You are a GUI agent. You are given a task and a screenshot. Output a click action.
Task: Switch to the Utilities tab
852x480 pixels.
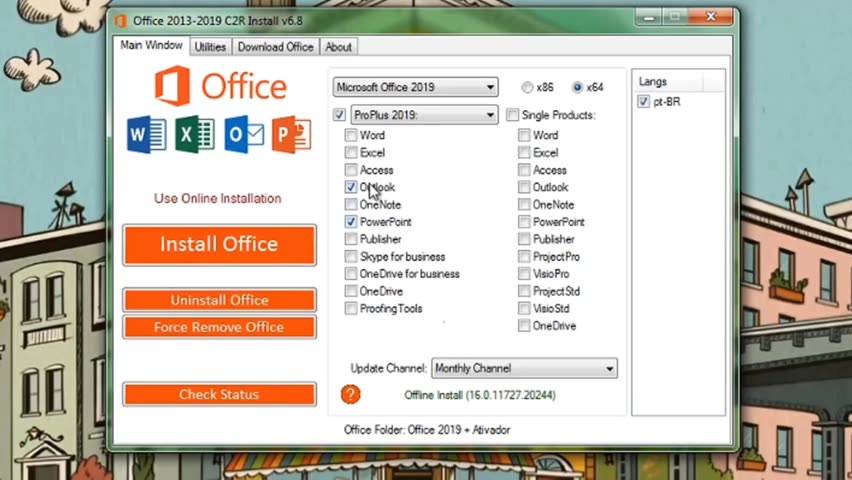[x=210, y=47]
